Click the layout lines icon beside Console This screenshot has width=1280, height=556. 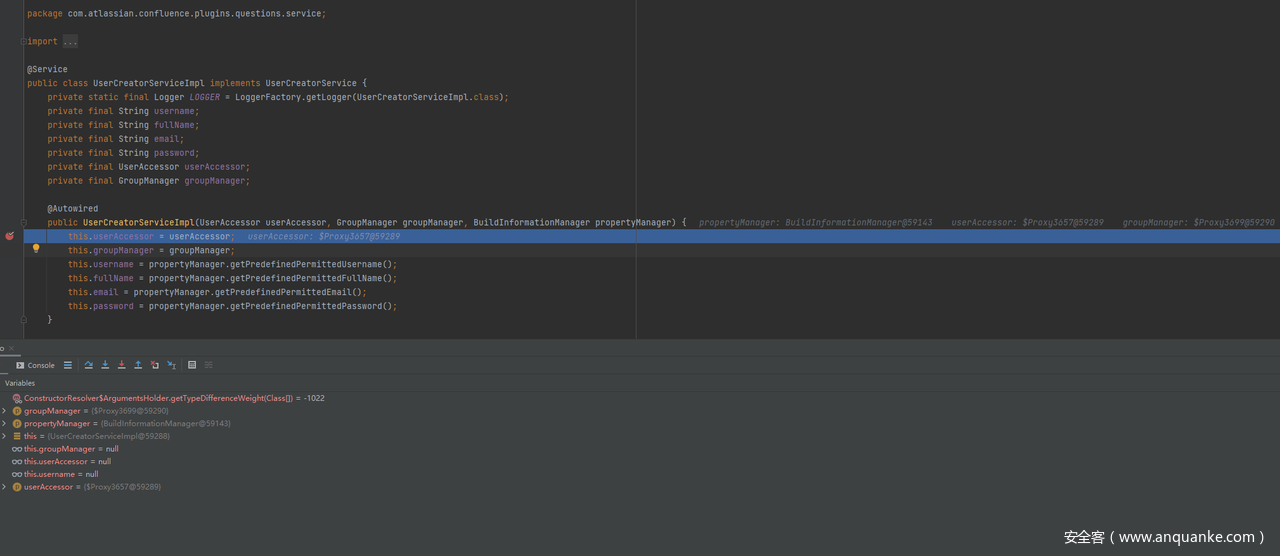68,365
